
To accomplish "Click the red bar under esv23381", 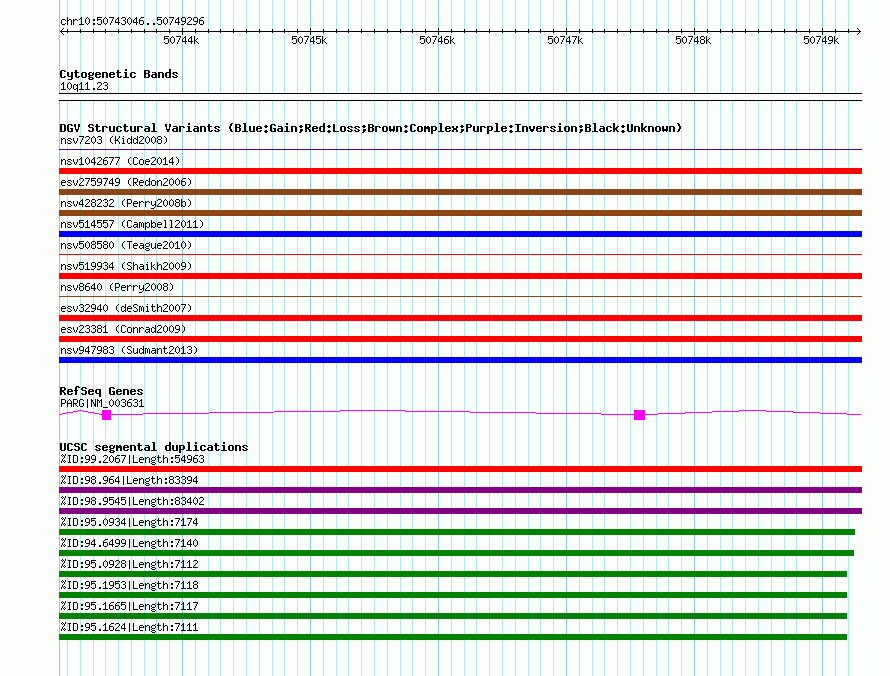I will 460,339.
